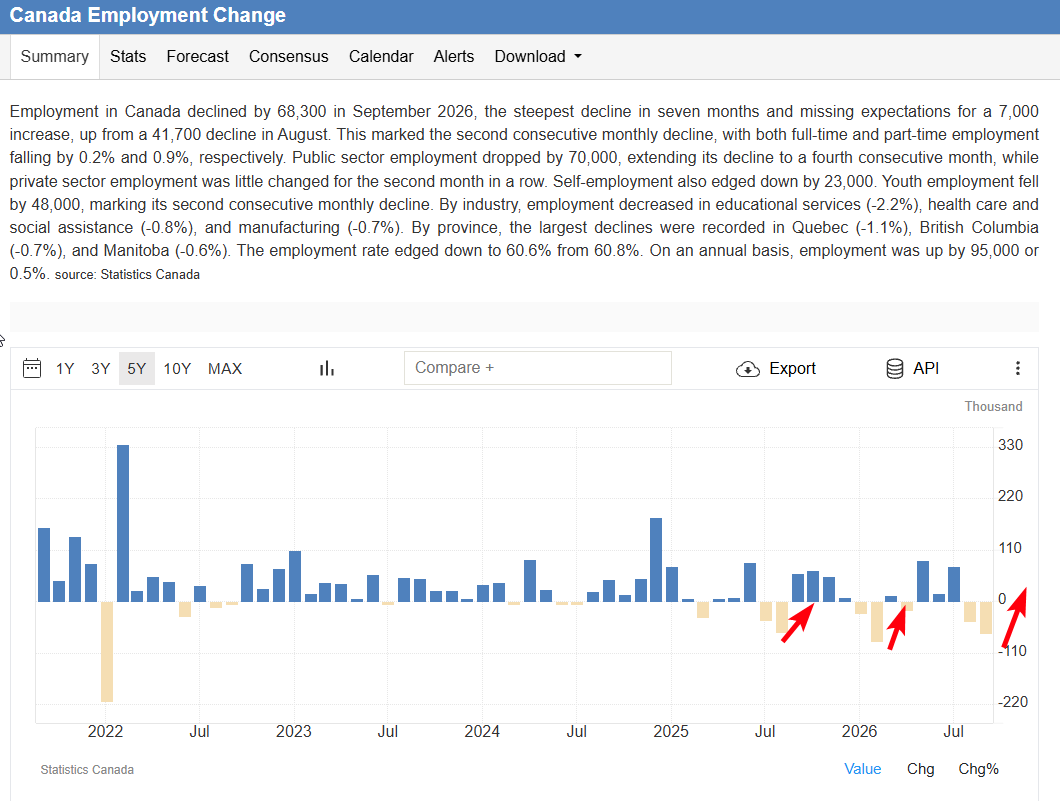
Task: Open the Summary tab
Action: tap(55, 57)
